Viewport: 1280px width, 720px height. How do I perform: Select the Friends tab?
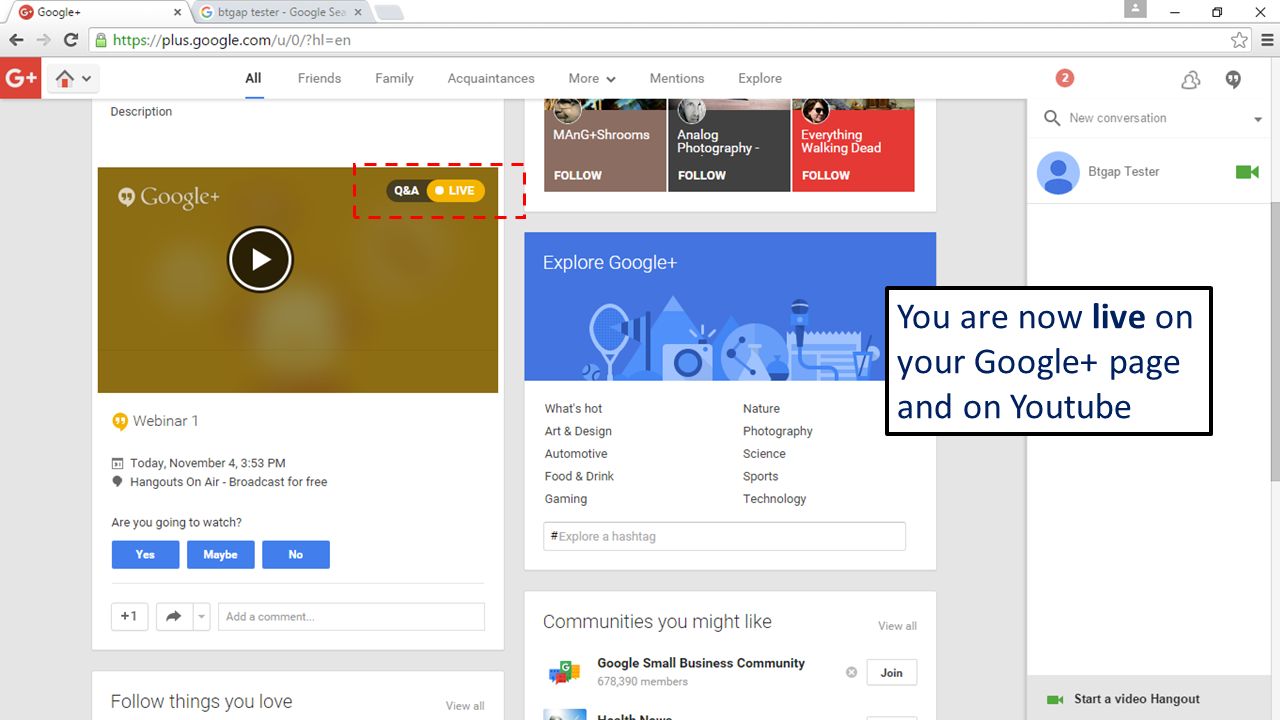(319, 78)
